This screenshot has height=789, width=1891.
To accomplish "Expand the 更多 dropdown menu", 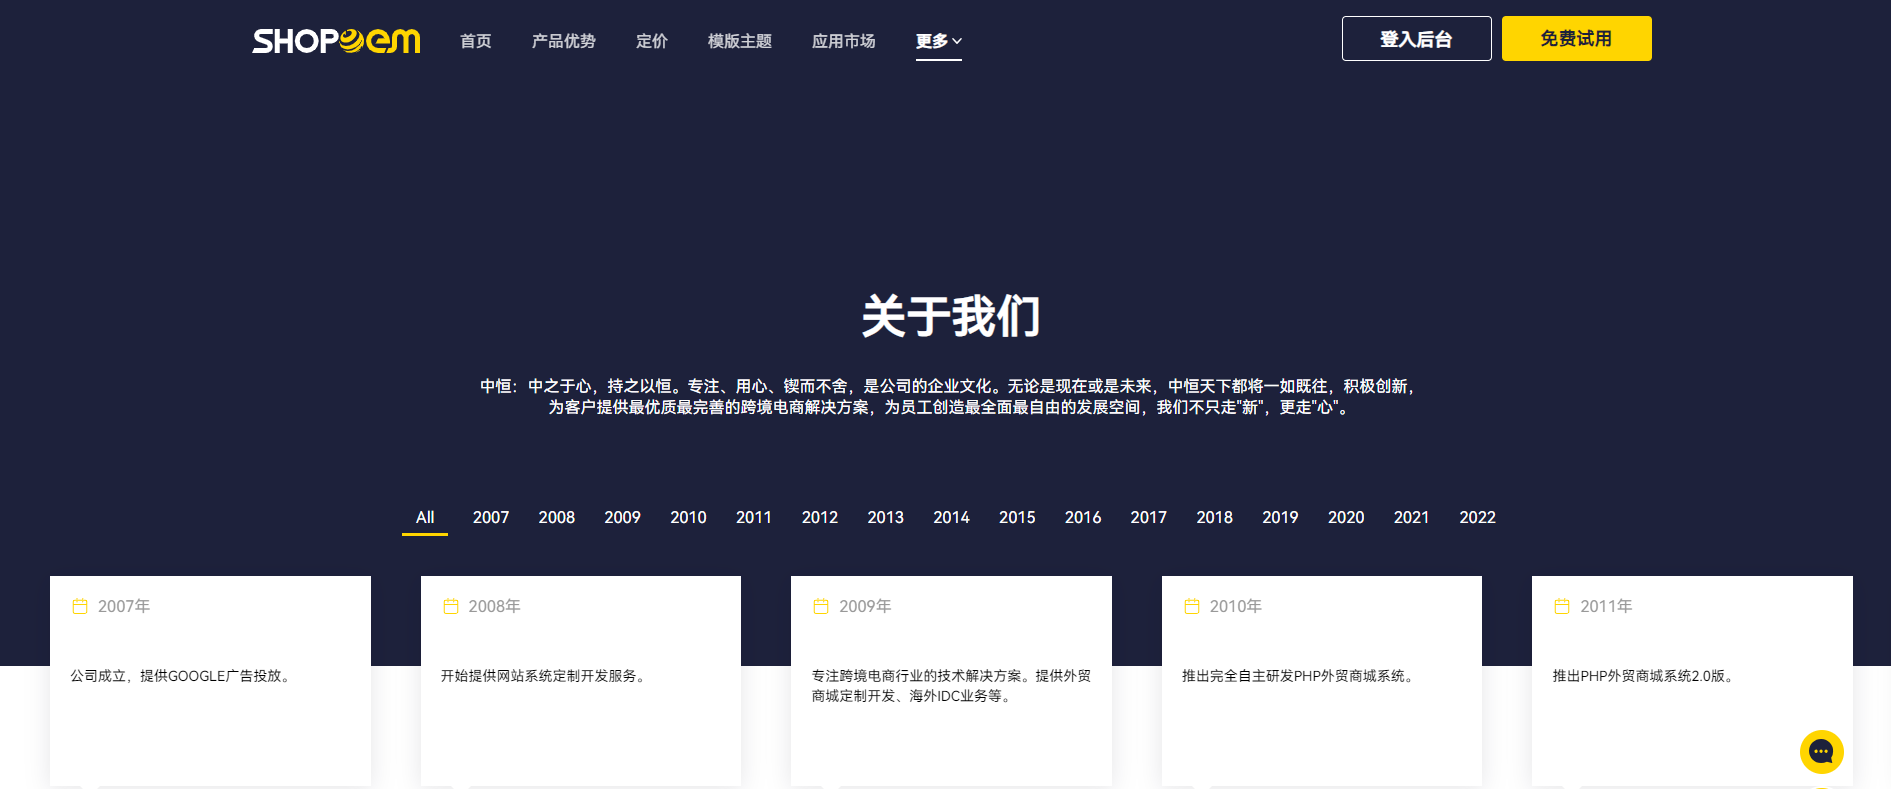I will tap(938, 41).
